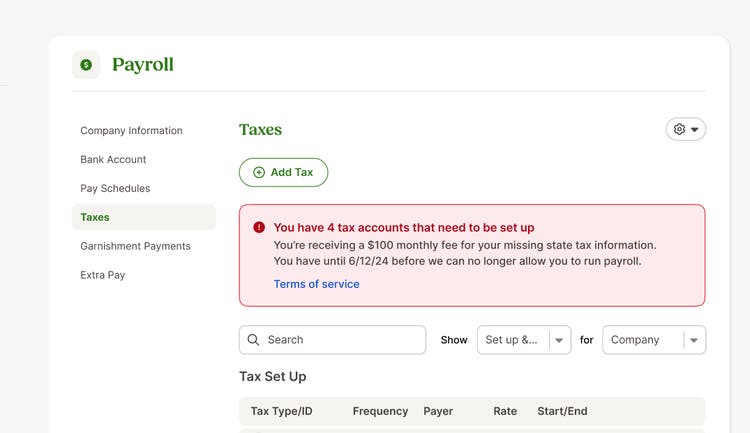This screenshot has height=433, width=750.
Task: Select Pay Schedules in sidebar
Action: [115, 188]
